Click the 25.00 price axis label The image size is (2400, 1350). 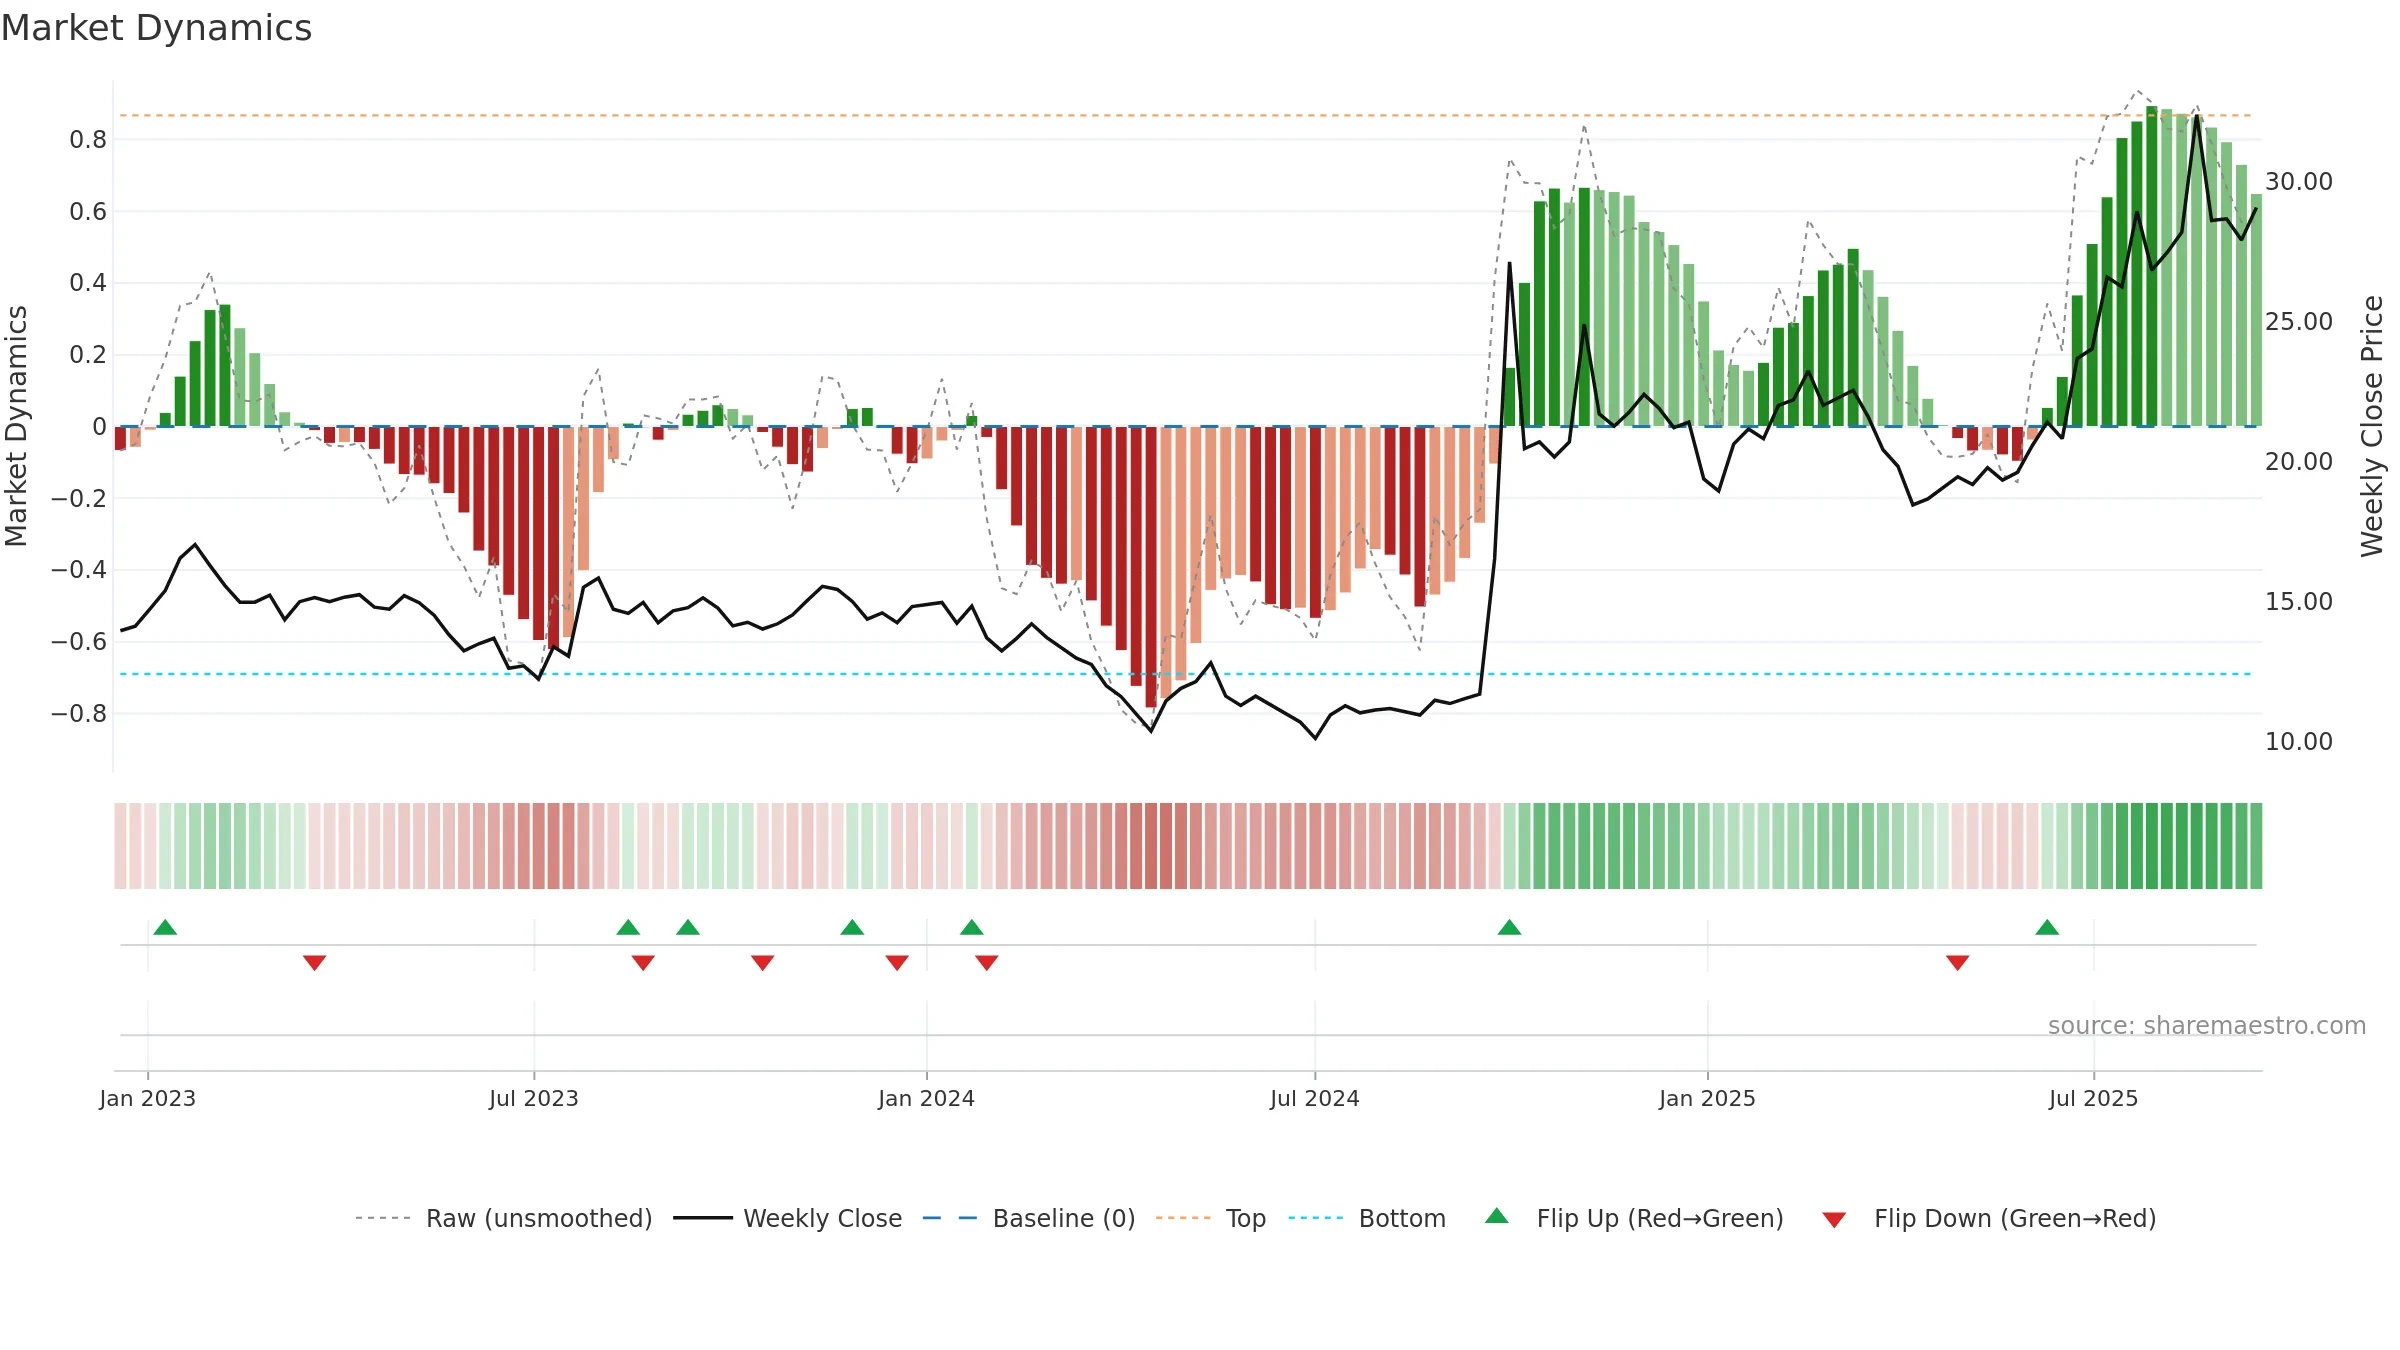click(x=2299, y=322)
